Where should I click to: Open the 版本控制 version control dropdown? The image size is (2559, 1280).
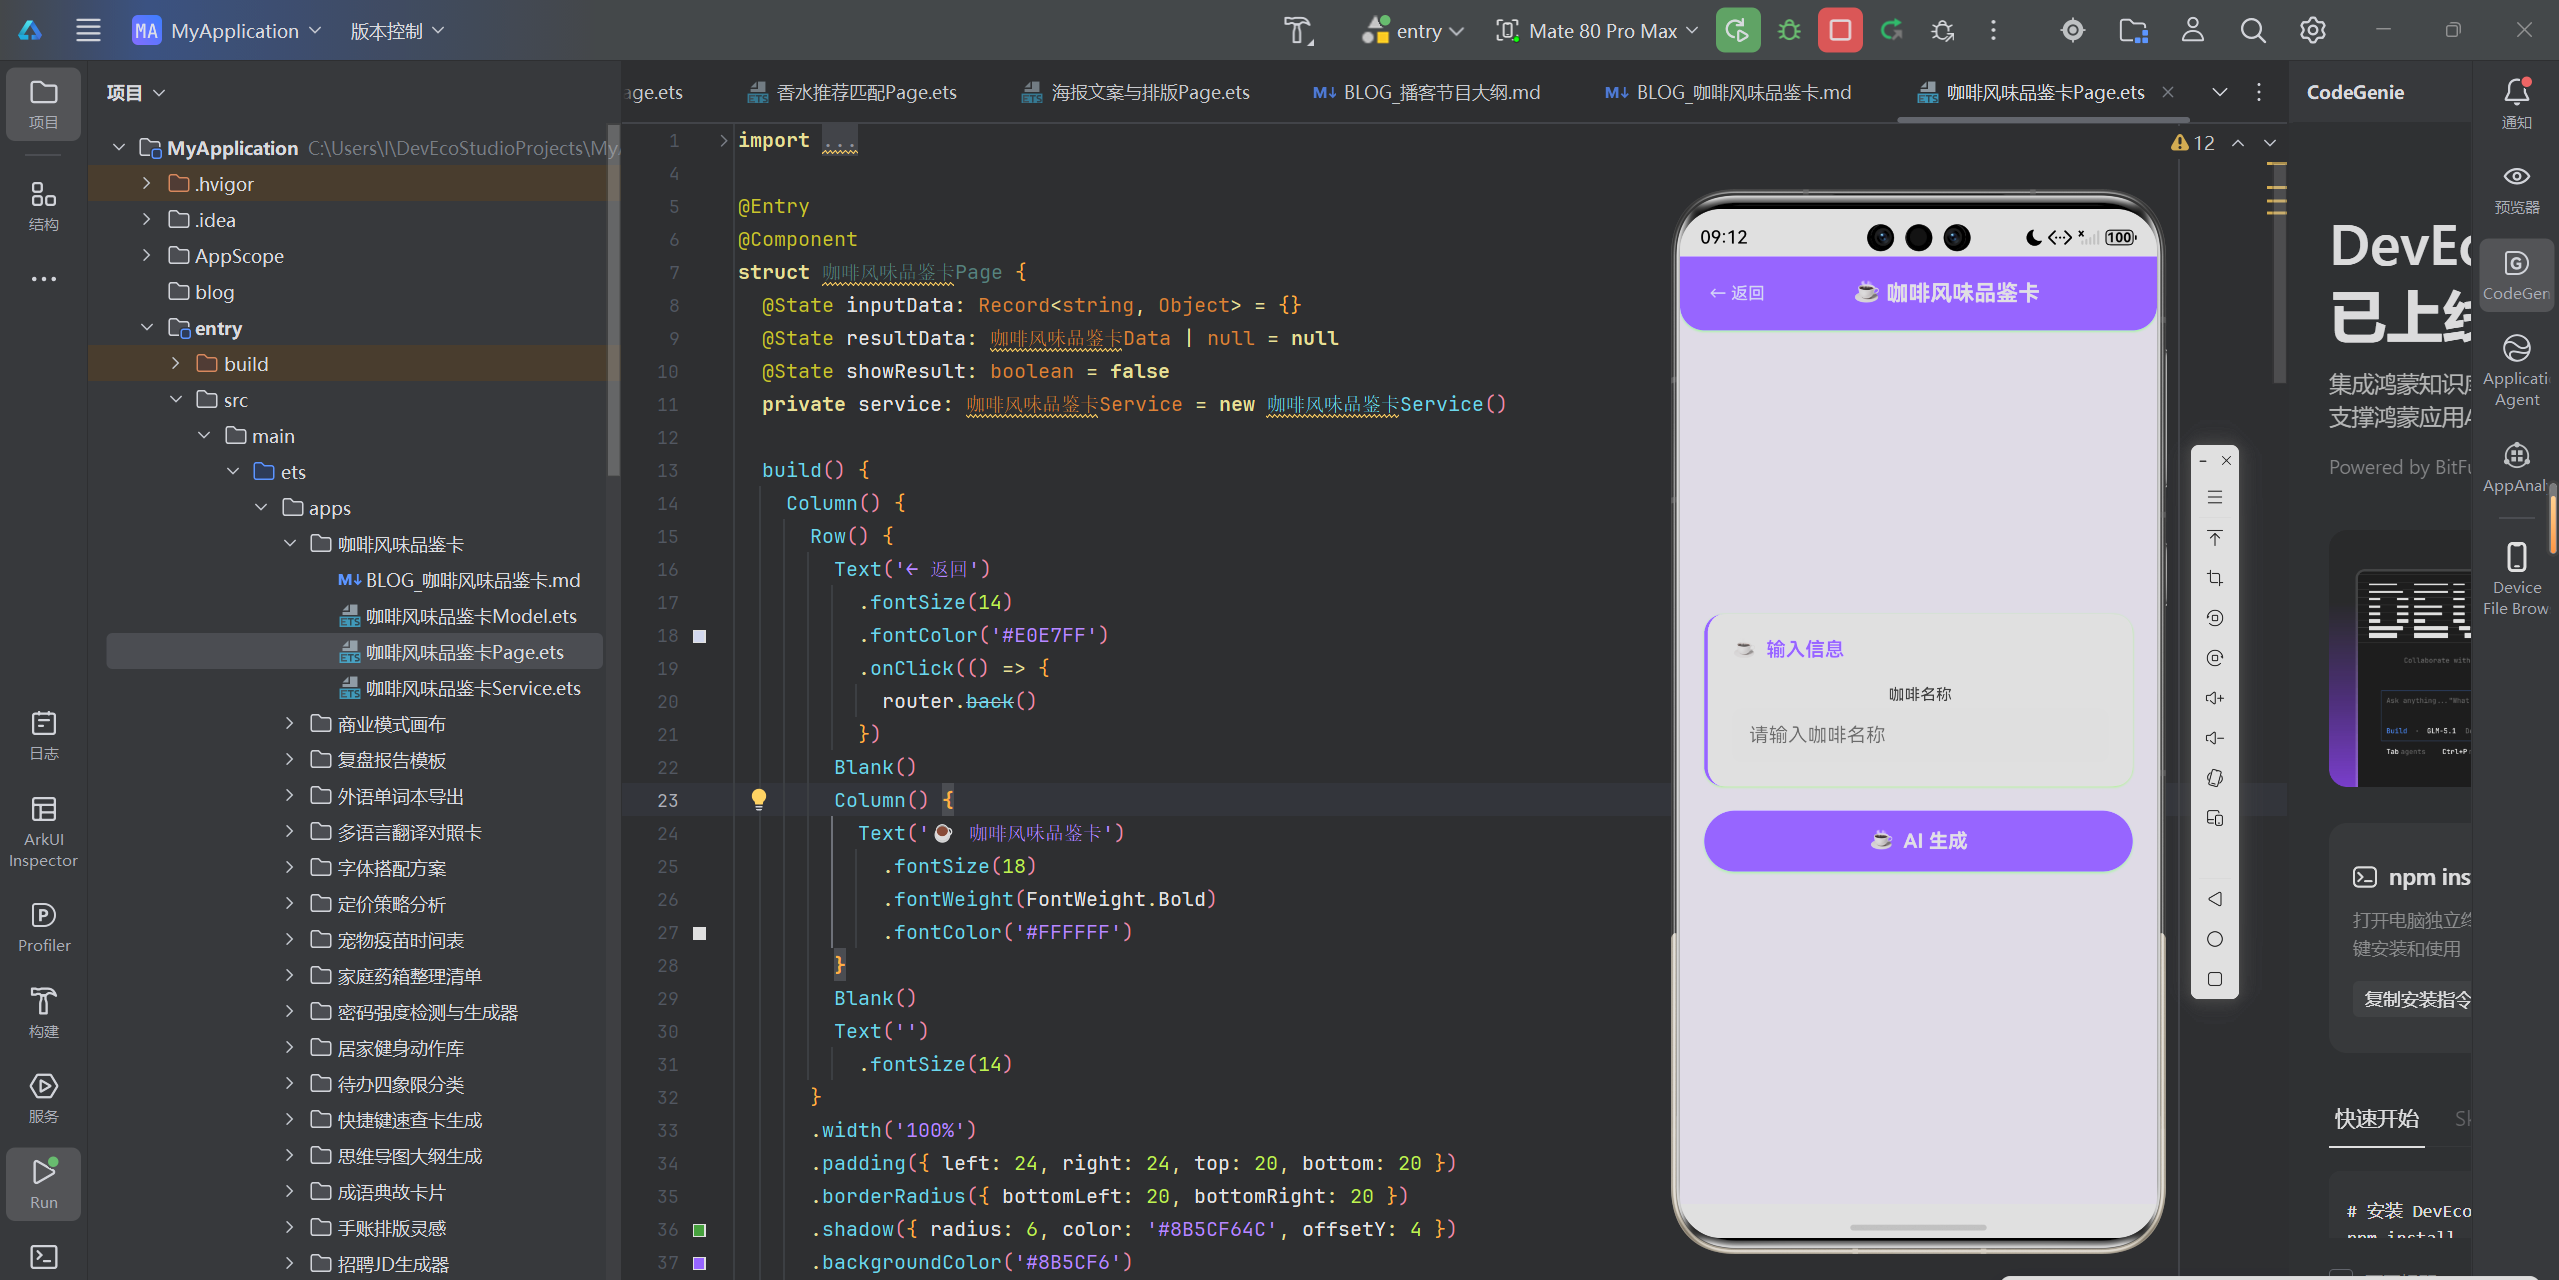tap(397, 31)
